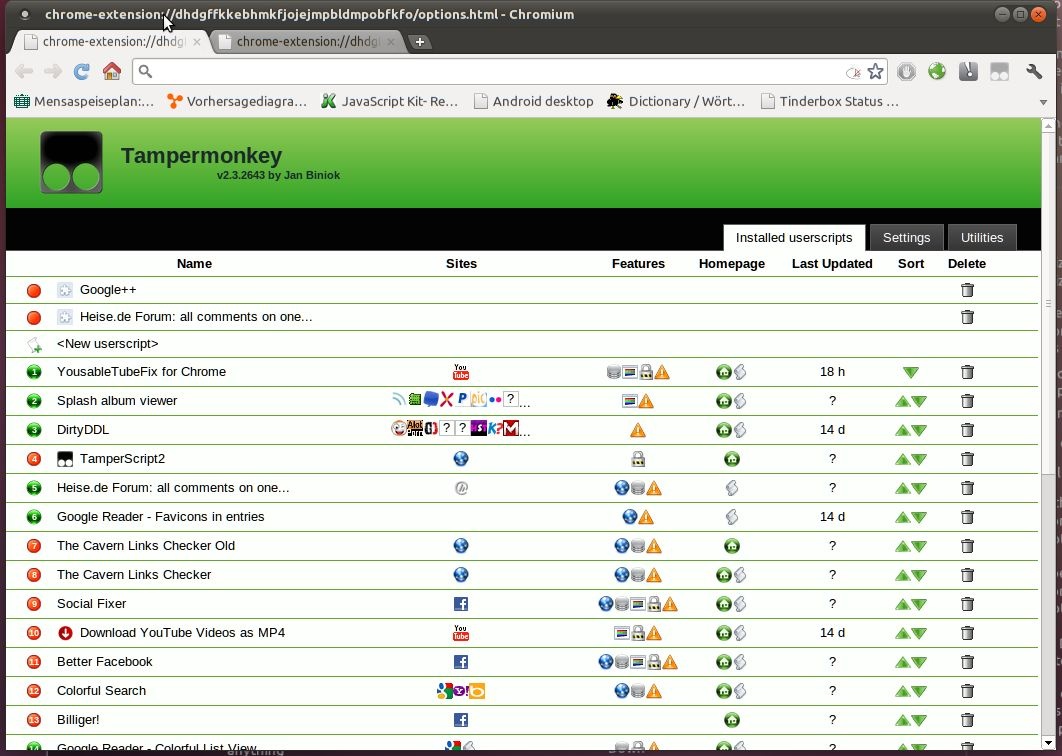Click YouTube site icon for YousableTubeFix
Image resolution: width=1062 pixels, height=756 pixels.
(x=461, y=372)
